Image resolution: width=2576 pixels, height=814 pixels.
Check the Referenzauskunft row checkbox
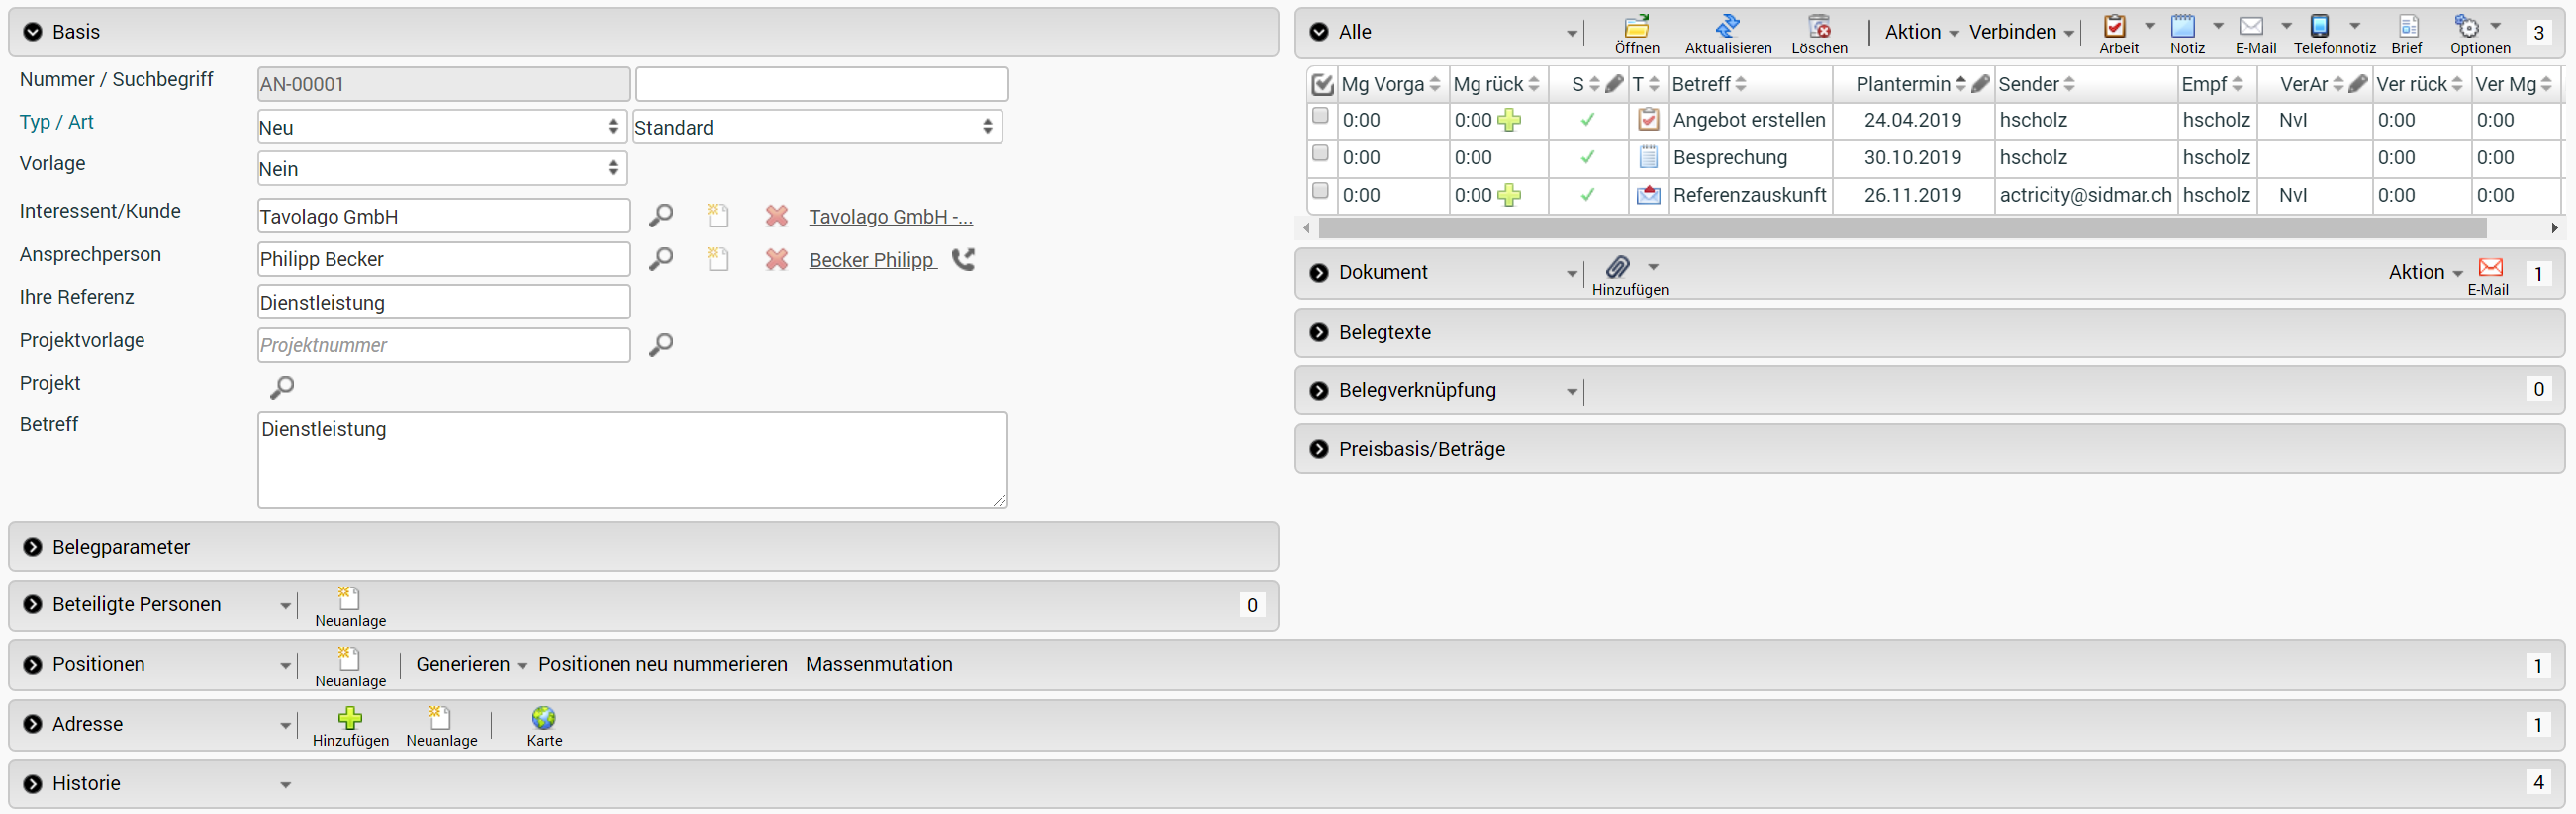[x=1320, y=190]
